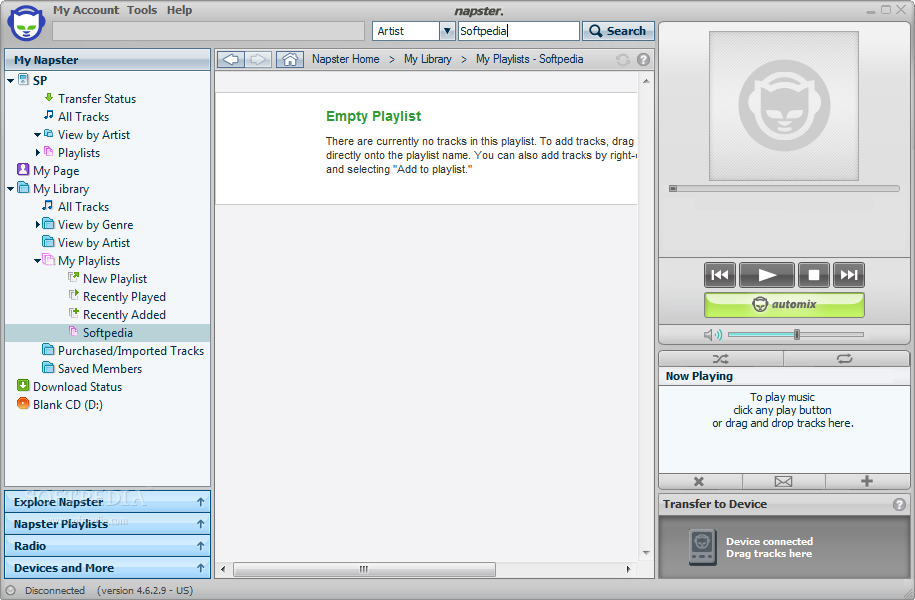915x600 pixels.
Task: Open the Help menu
Action: [179, 10]
